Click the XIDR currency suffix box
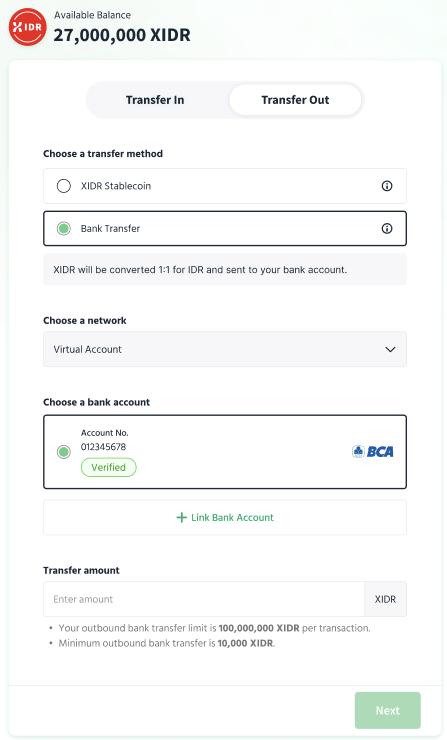Viewport: 447px width, 740px height. click(x=385, y=599)
